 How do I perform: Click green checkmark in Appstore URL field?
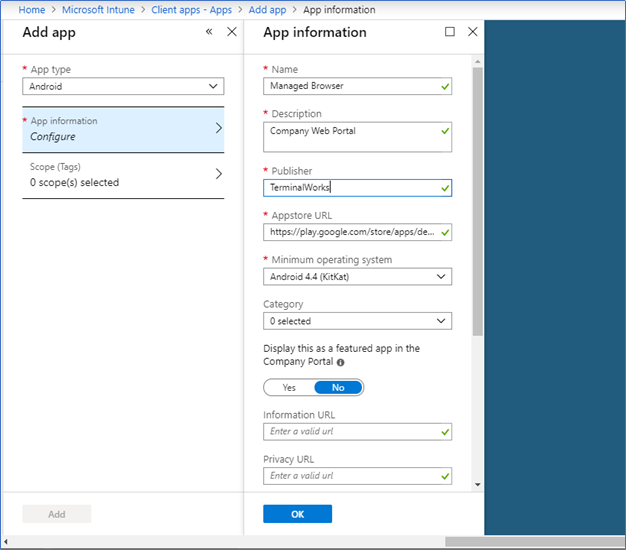point(445,233)
